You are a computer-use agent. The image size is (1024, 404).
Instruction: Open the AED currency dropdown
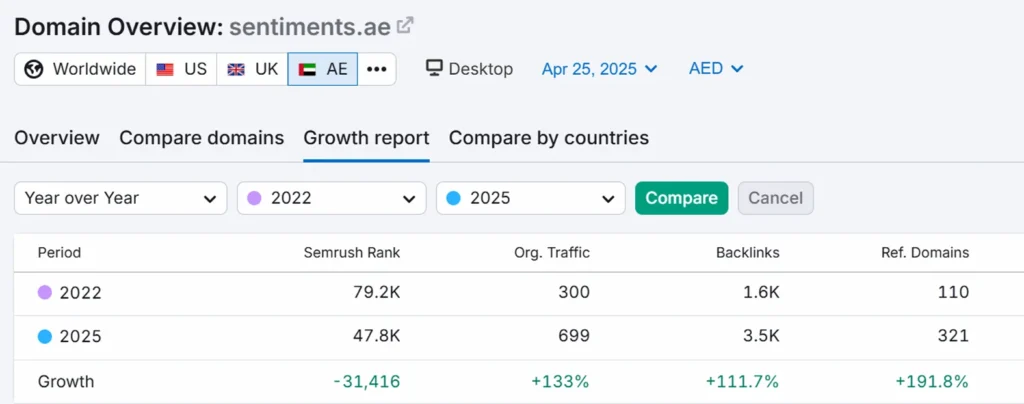716,69
